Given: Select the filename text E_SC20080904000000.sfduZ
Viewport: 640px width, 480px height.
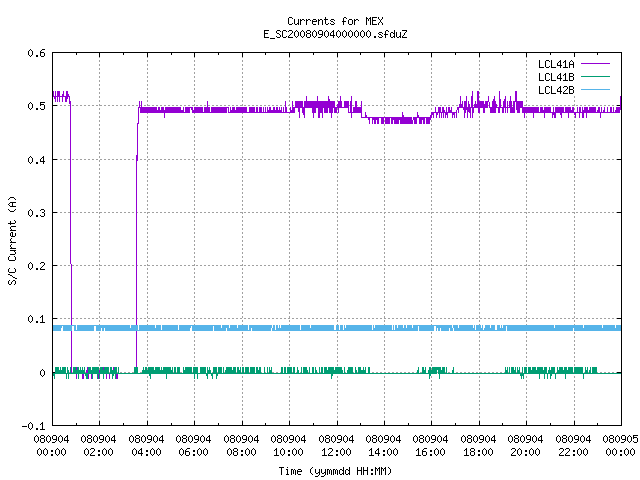Looking at the screenshot, I should 335,34.
